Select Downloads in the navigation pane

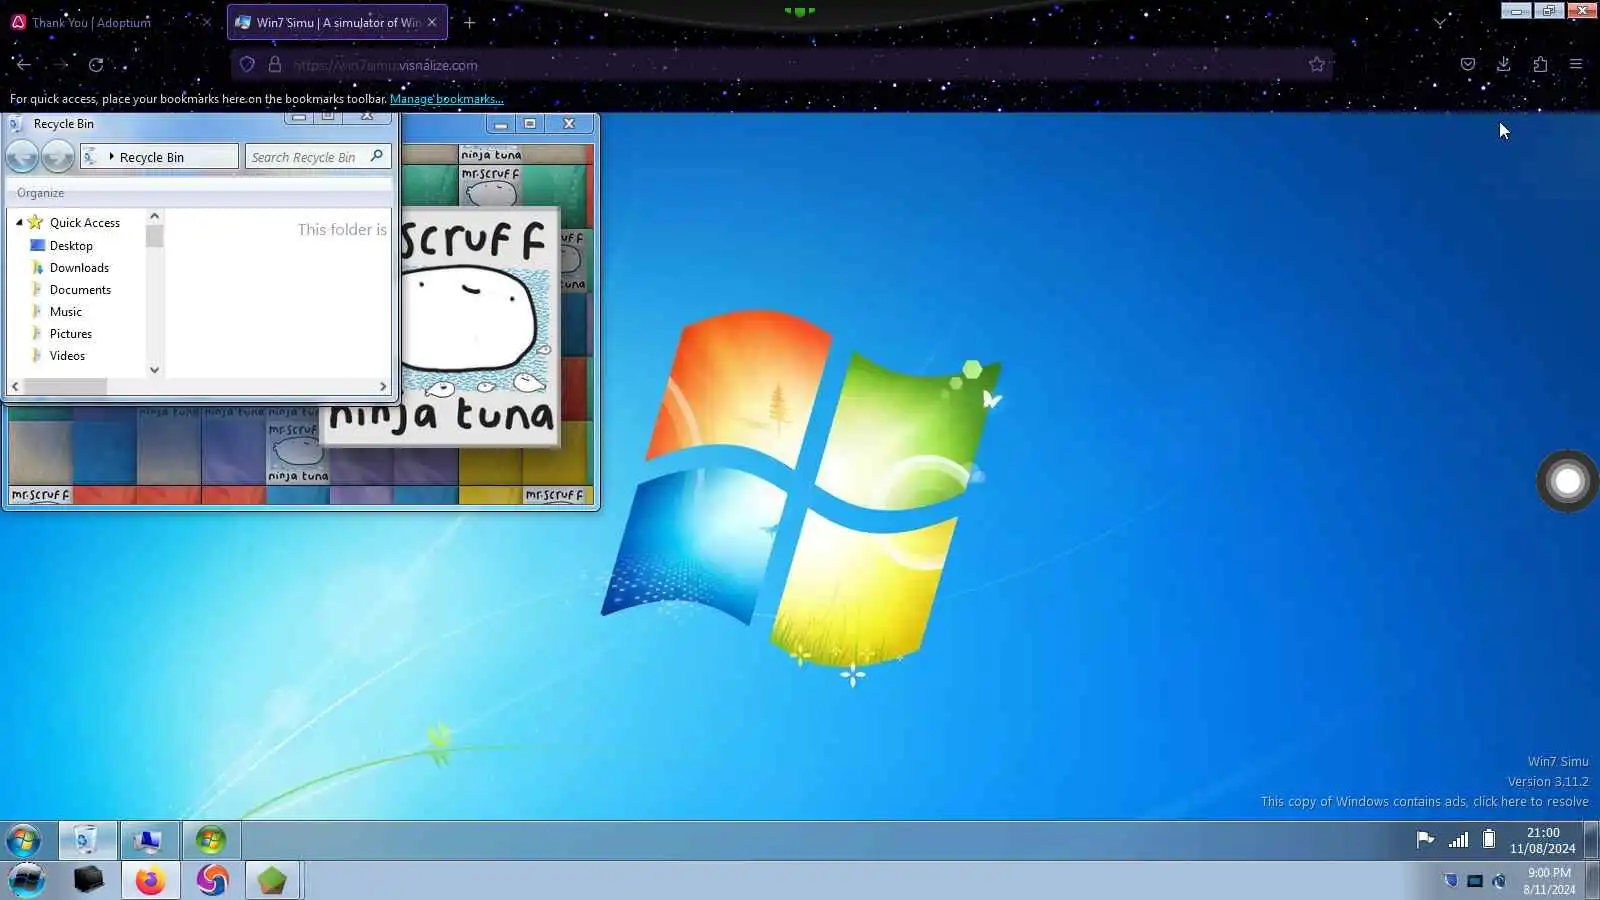point(79,268)
